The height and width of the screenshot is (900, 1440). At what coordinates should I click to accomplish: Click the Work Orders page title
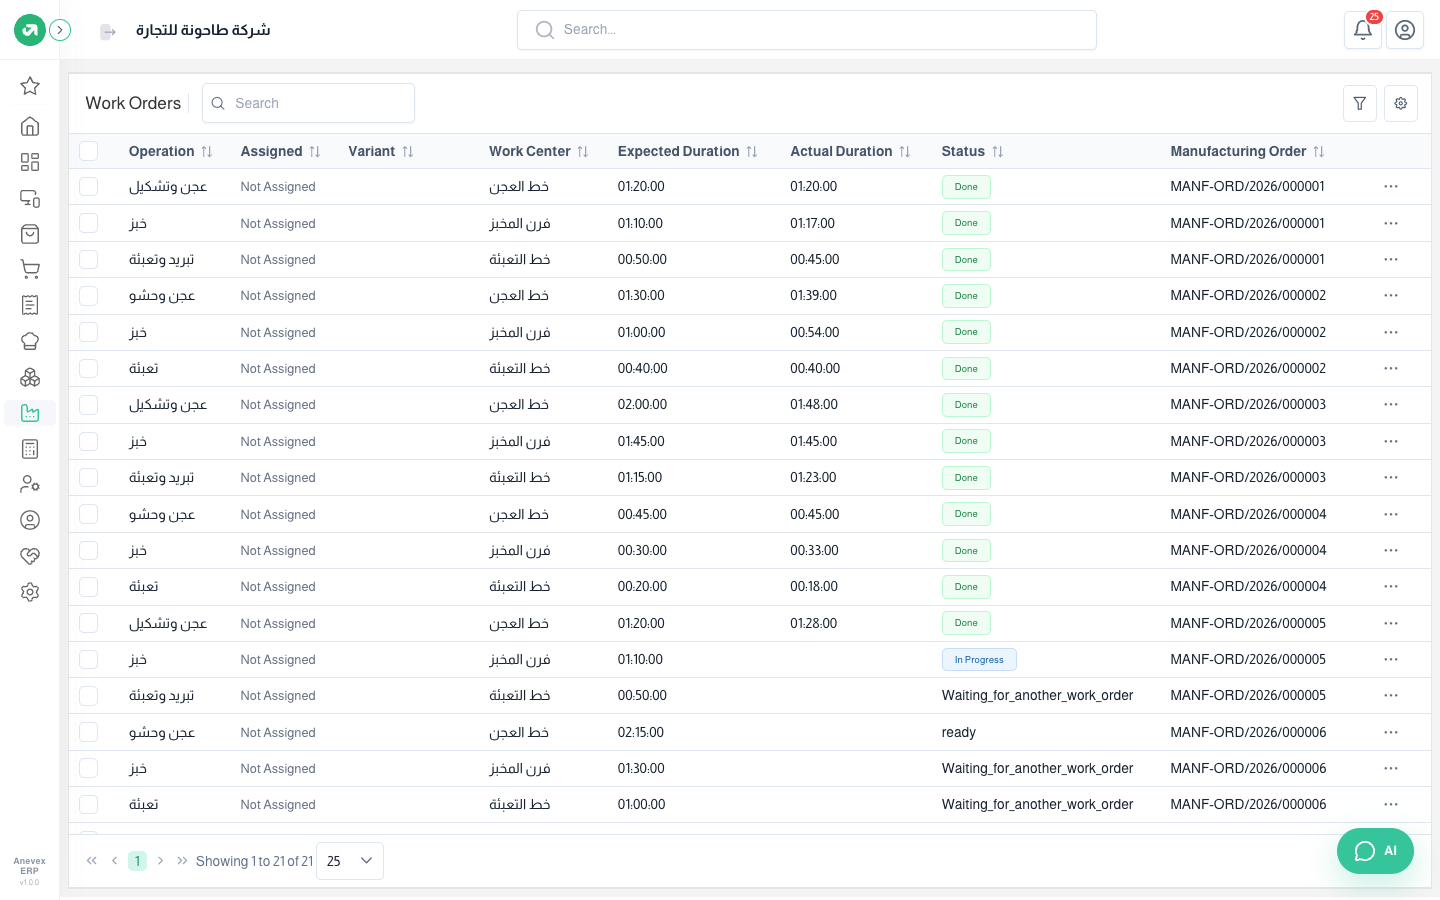pos(133,103)
